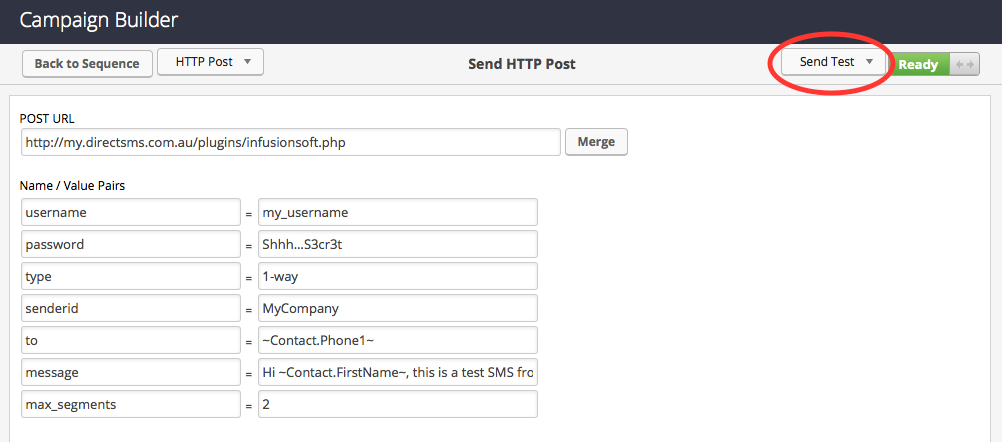Select the max_segments name field
This screenshot has width=1002, height=442.
(x=131, y=404)
